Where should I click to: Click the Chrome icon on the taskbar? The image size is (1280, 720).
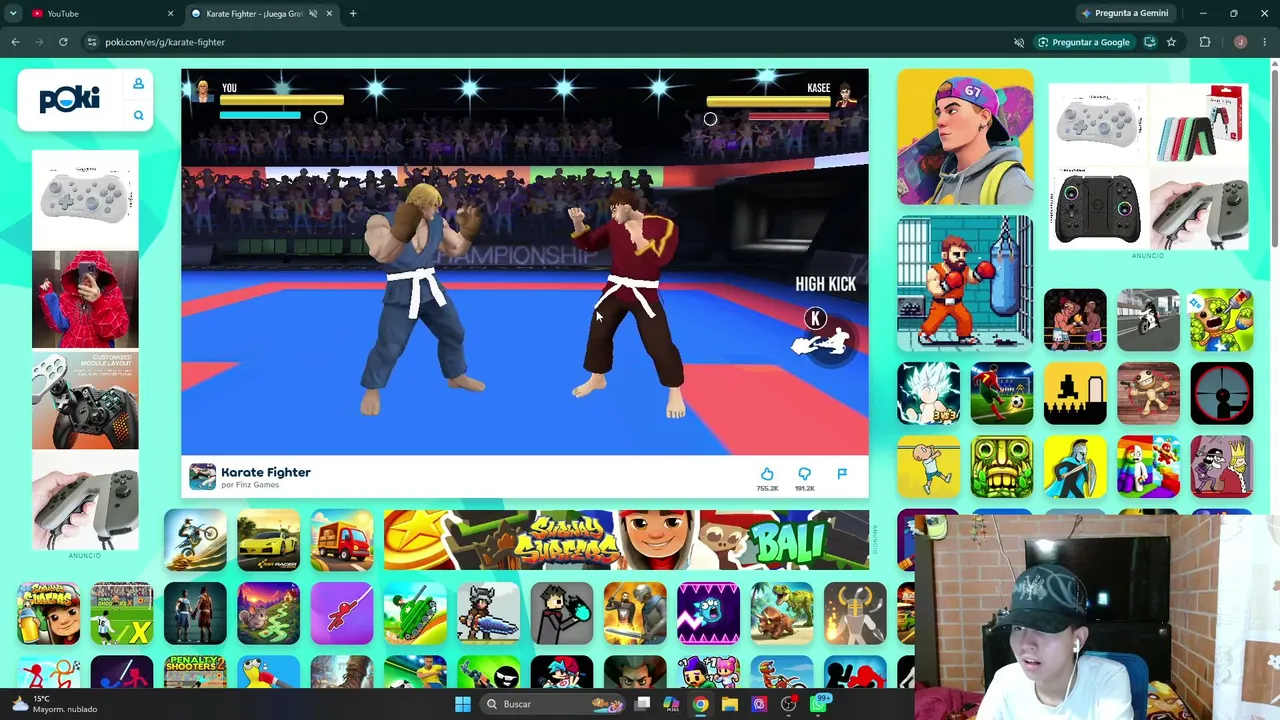(x=701, y=704)
